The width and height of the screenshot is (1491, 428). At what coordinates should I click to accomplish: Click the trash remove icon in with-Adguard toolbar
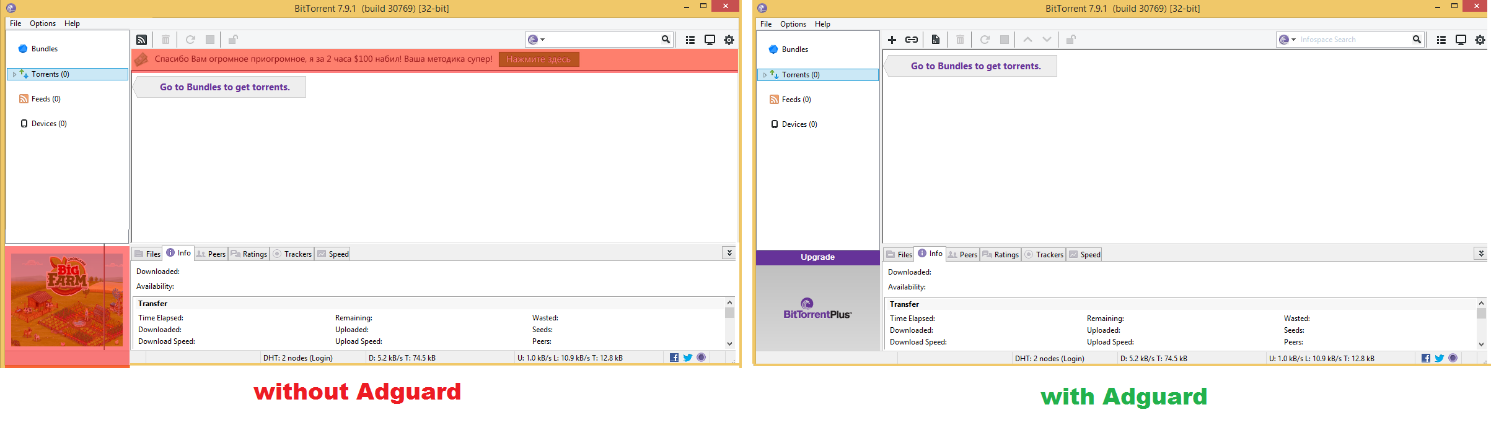coord(960,40)
